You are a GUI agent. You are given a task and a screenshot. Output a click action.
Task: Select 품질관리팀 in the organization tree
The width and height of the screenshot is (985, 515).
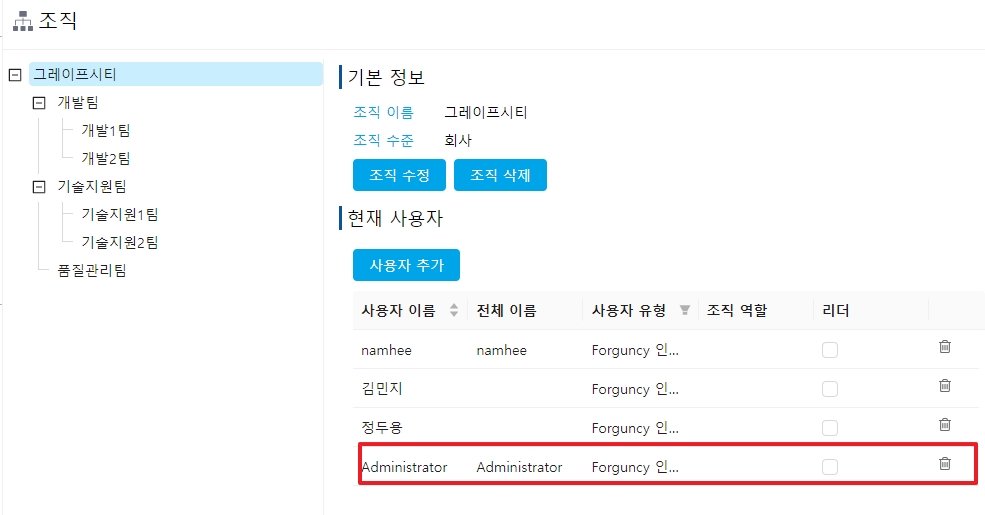92,270
